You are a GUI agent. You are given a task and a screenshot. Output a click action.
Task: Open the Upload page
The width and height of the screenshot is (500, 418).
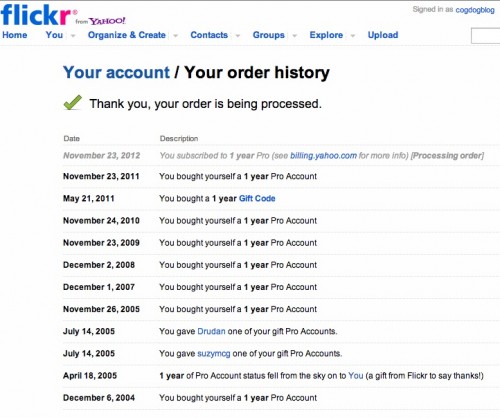coord(383,35)
